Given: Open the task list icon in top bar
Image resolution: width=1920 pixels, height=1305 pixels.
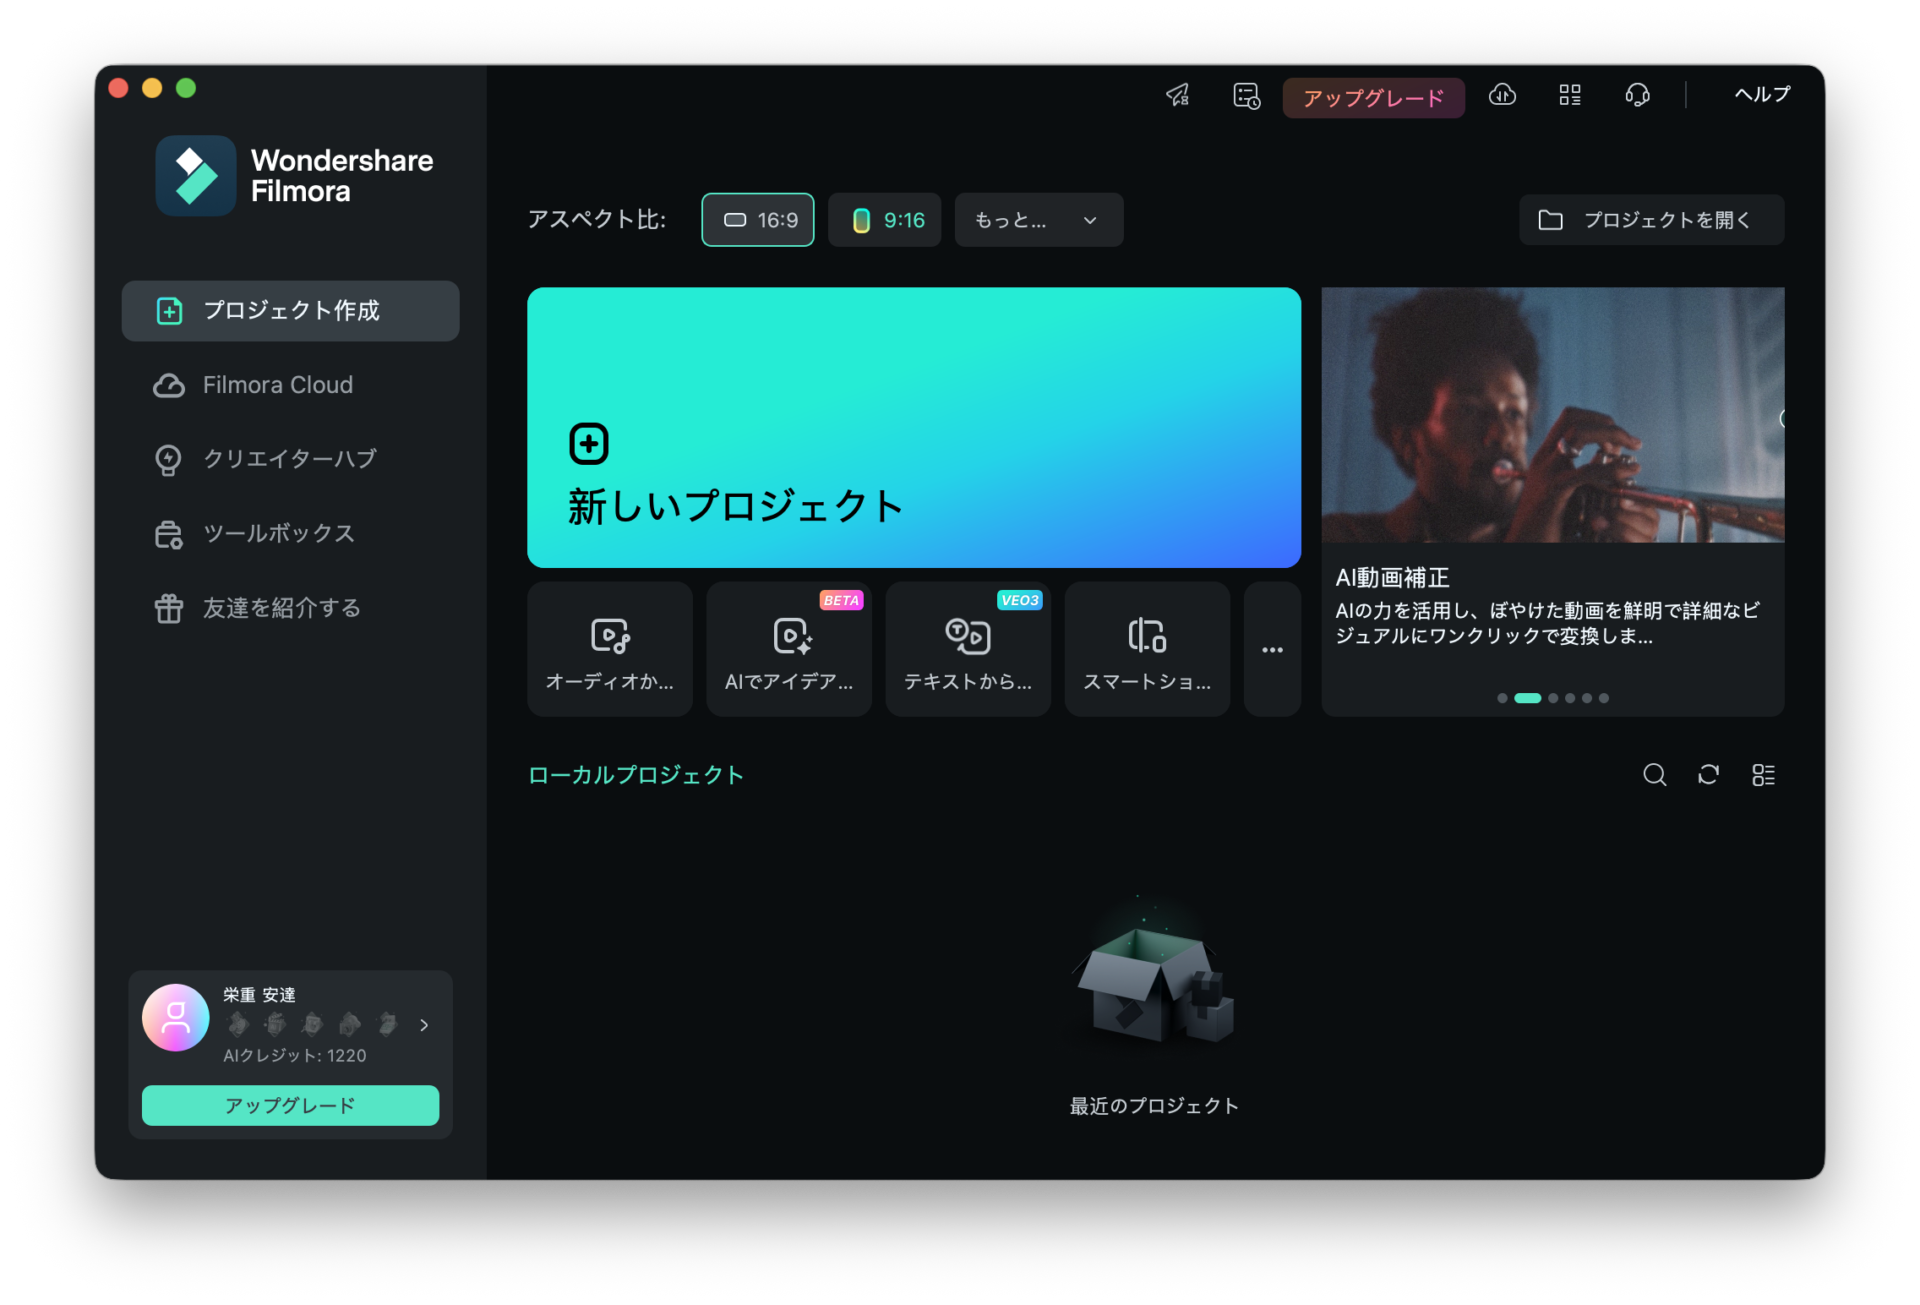Looking at the screenshot, I should pos(1246,95).
